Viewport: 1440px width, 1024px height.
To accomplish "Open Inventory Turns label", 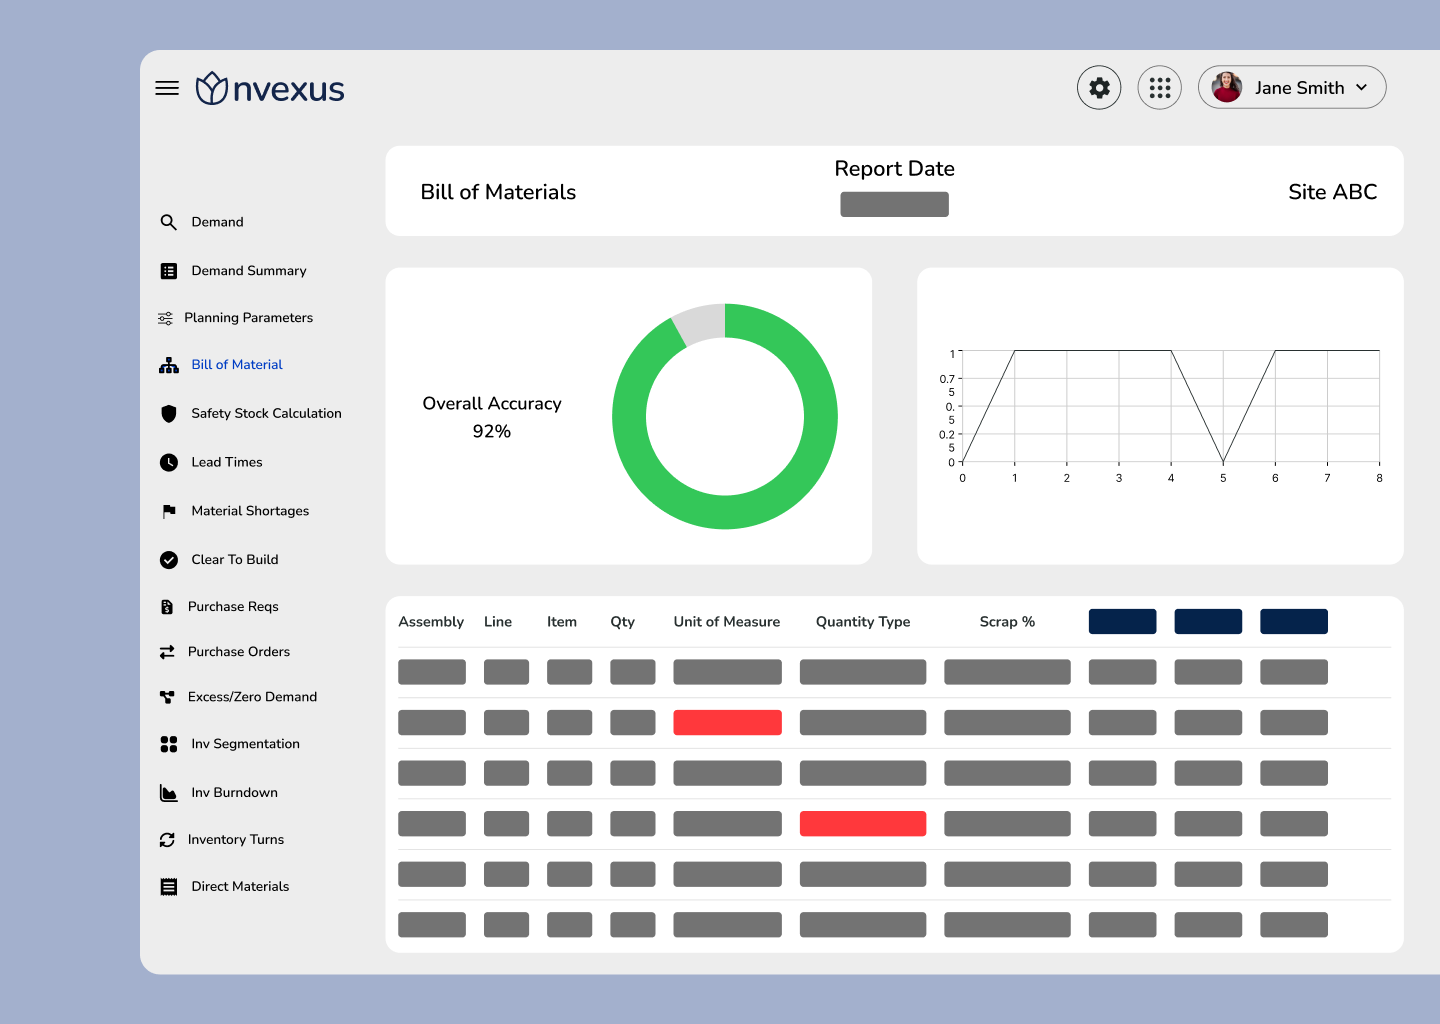I will (236, 840).
